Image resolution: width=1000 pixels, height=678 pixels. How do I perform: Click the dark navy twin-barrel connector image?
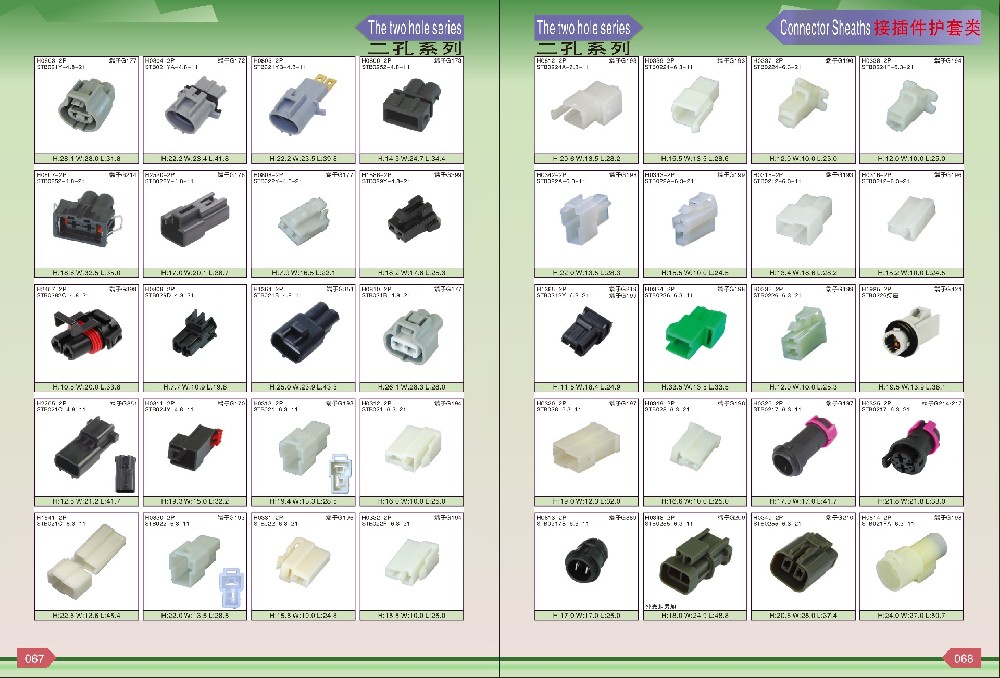[305, 333]
